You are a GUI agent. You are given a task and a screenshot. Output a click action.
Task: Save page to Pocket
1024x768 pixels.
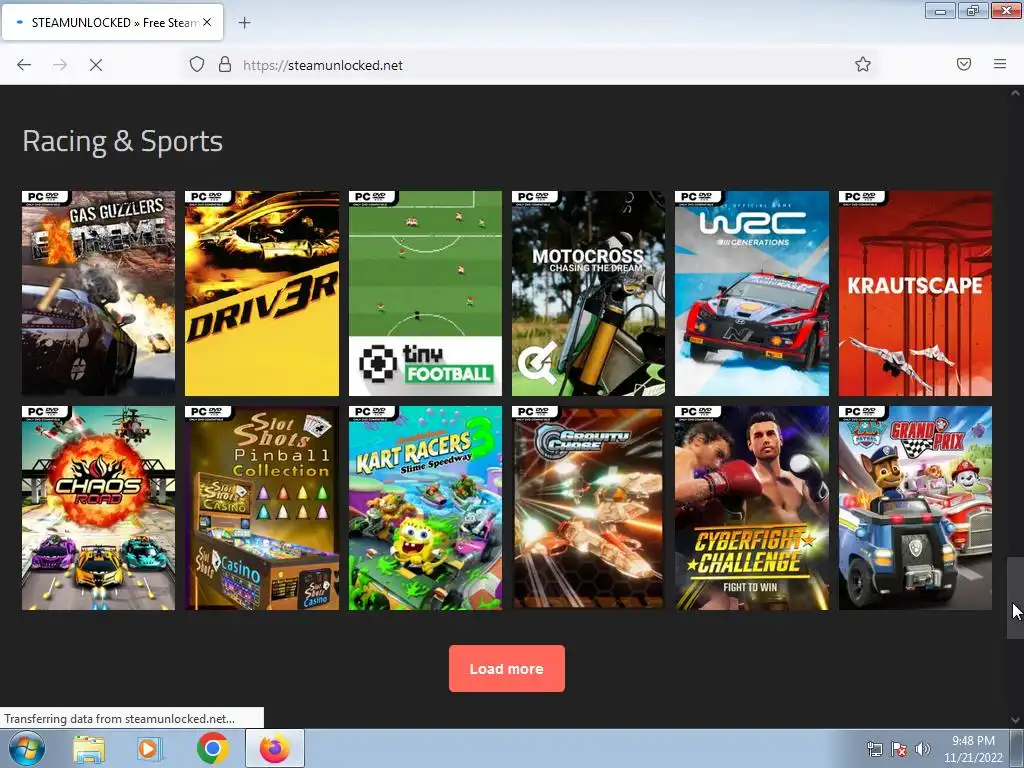click(x=964, y=64)
